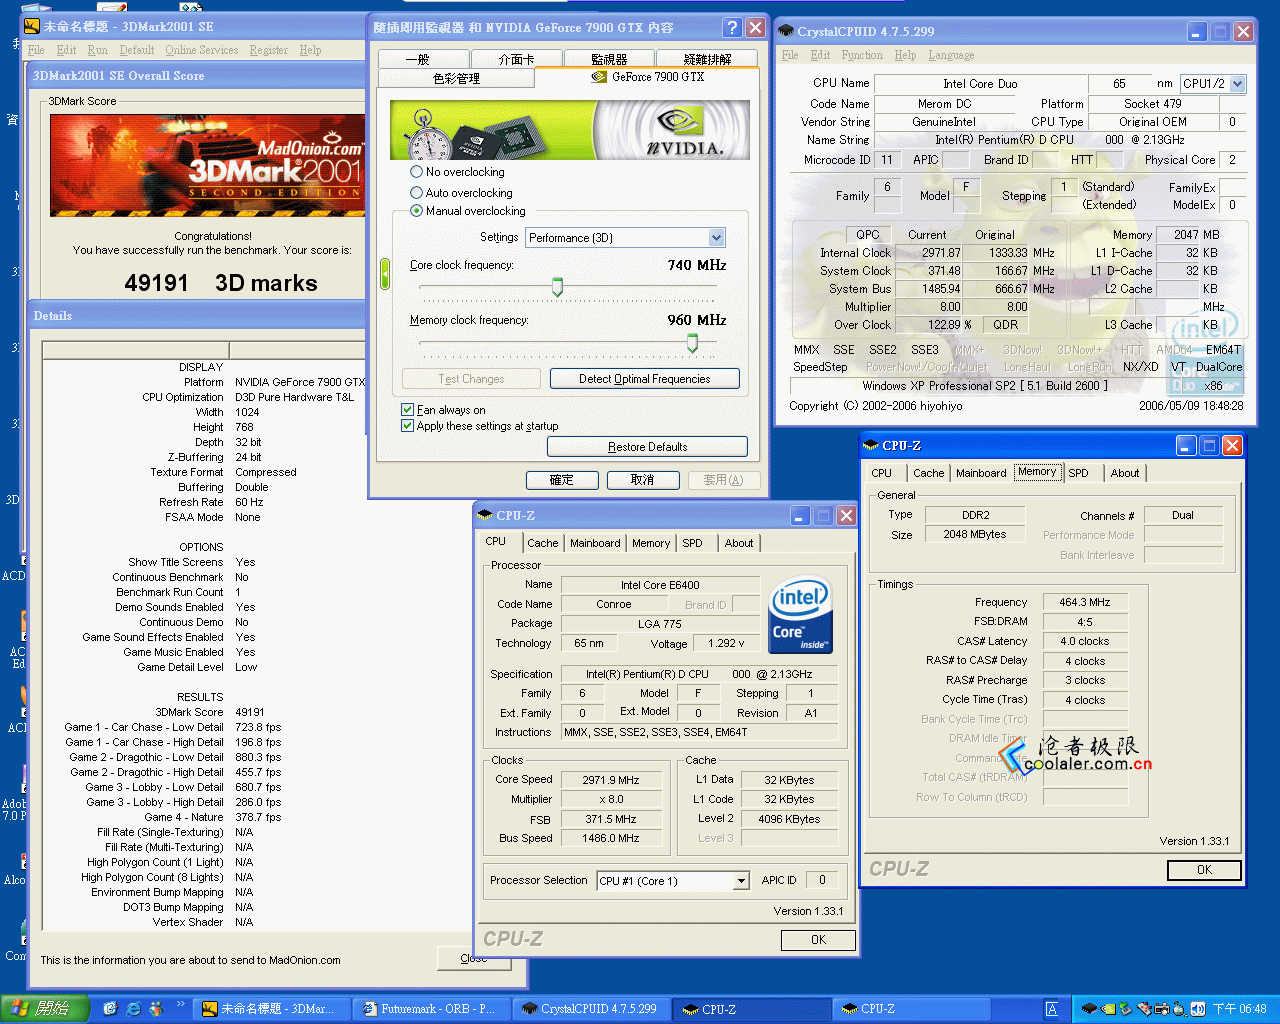This screenshot has height=1024, width=1280.
Task: Open the Windows Start button
Action: coord(45,1009)
